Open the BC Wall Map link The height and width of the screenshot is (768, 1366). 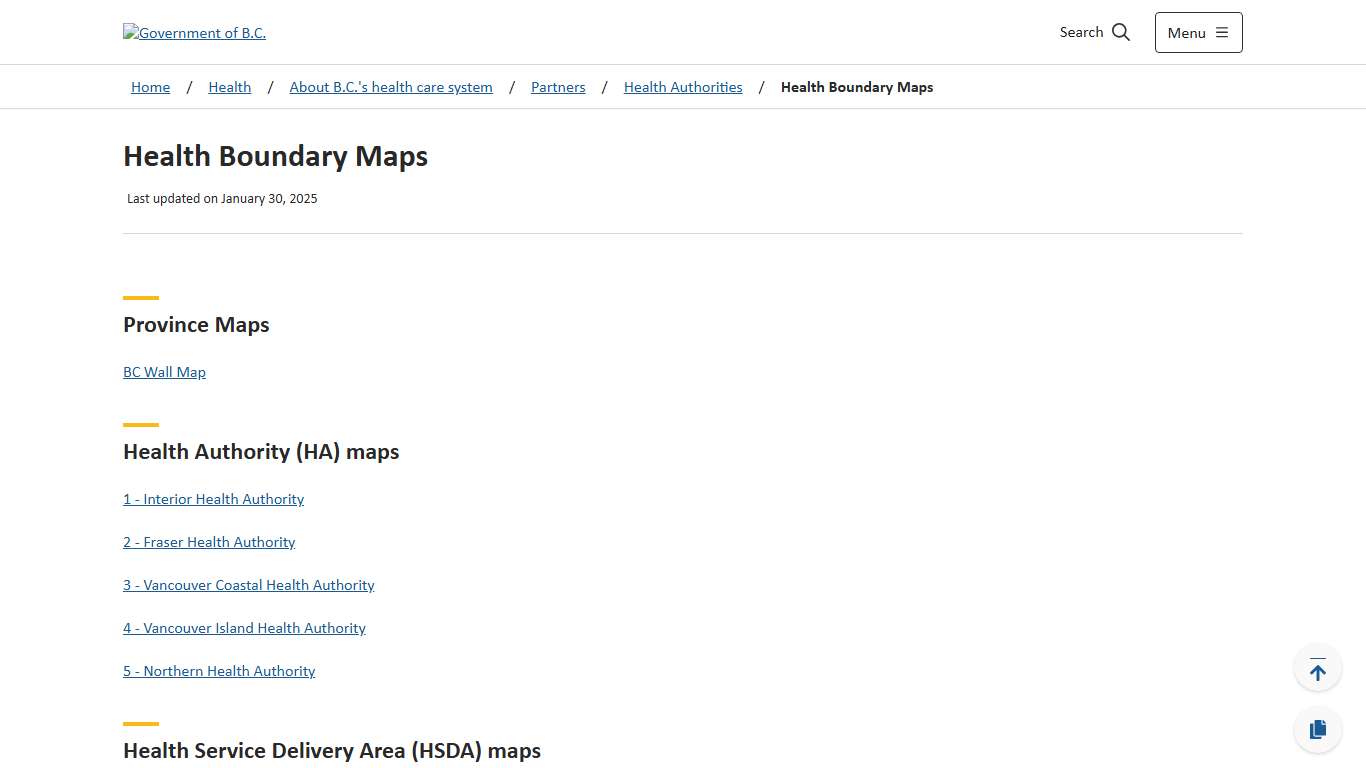click(x=164, y=371)
